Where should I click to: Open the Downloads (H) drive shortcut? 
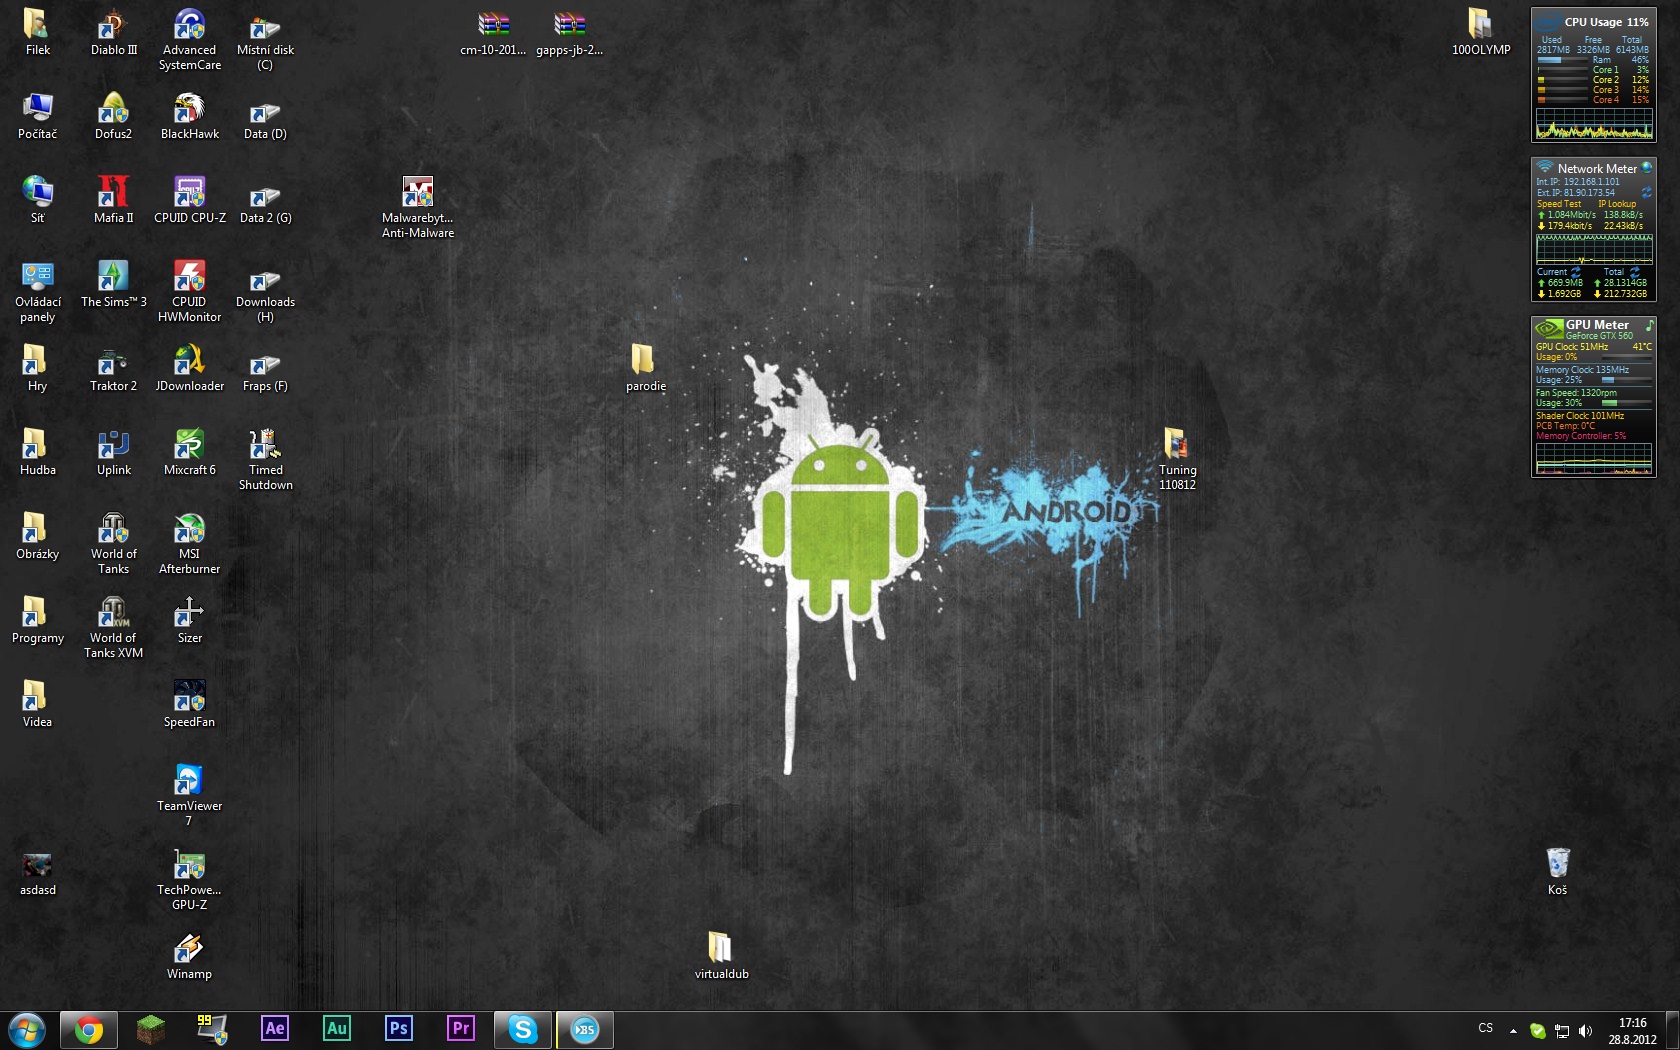click(x=266, y=292)
